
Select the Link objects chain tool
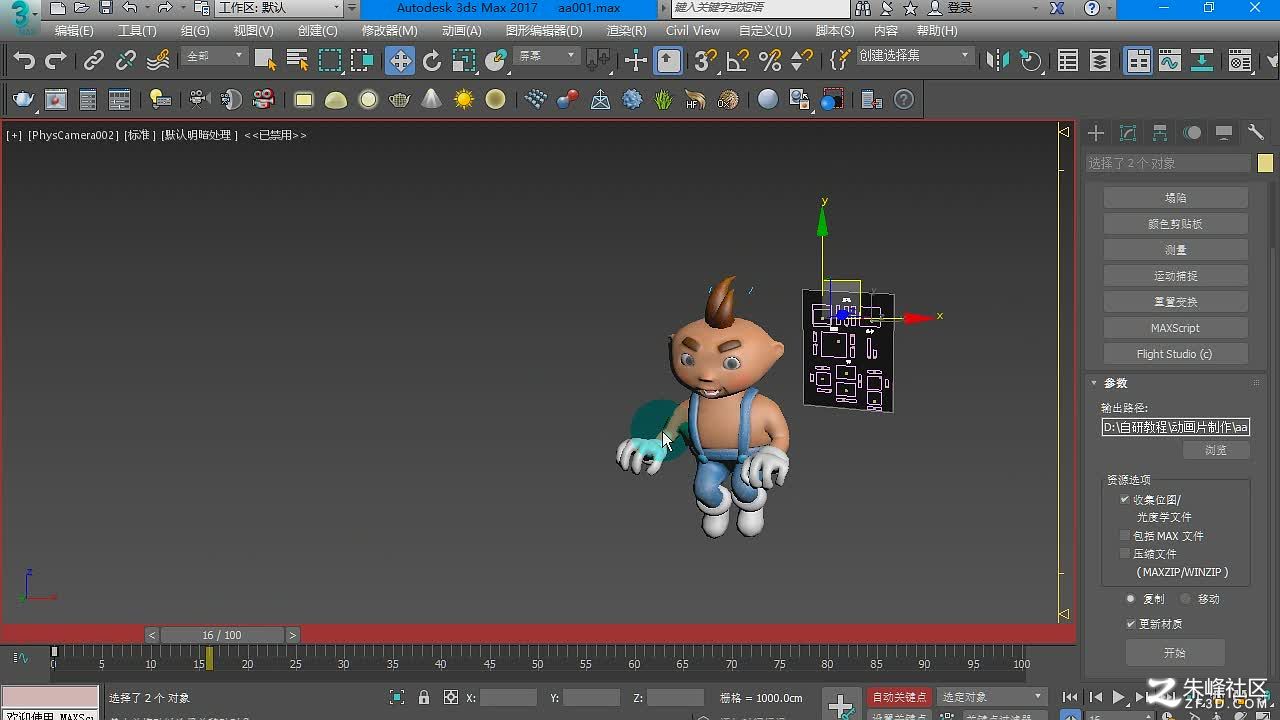coord(94,61)
